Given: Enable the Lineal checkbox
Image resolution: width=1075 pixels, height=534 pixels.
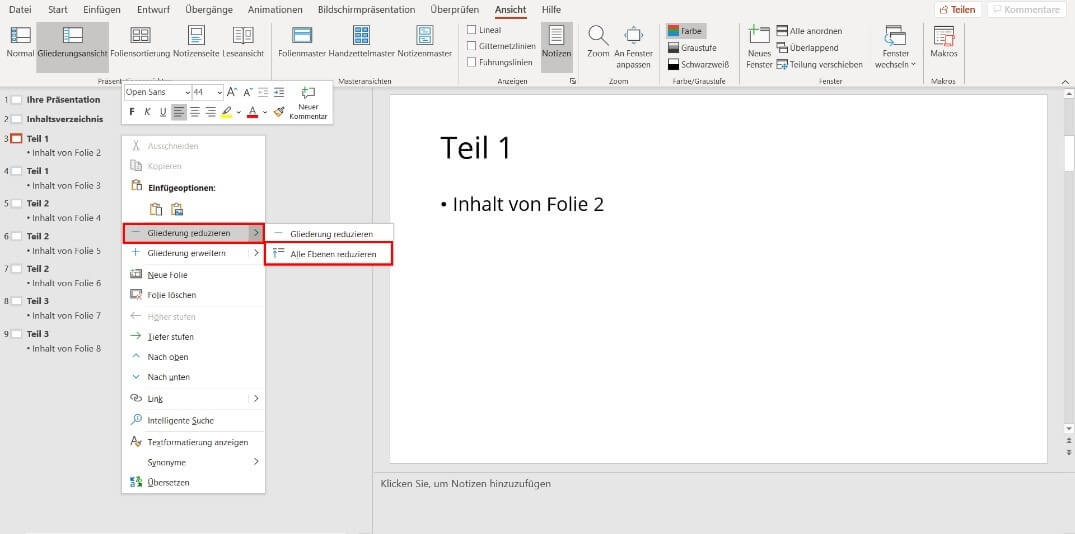Looking at the screenshot, I should click(x=472, y=30).
